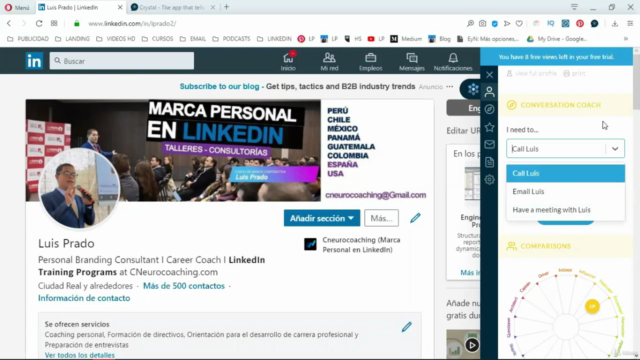Viewport: 640px width, 360px height.
Task: Click 'Ver todos los detalles' link
Action: (x=80, y=355)
